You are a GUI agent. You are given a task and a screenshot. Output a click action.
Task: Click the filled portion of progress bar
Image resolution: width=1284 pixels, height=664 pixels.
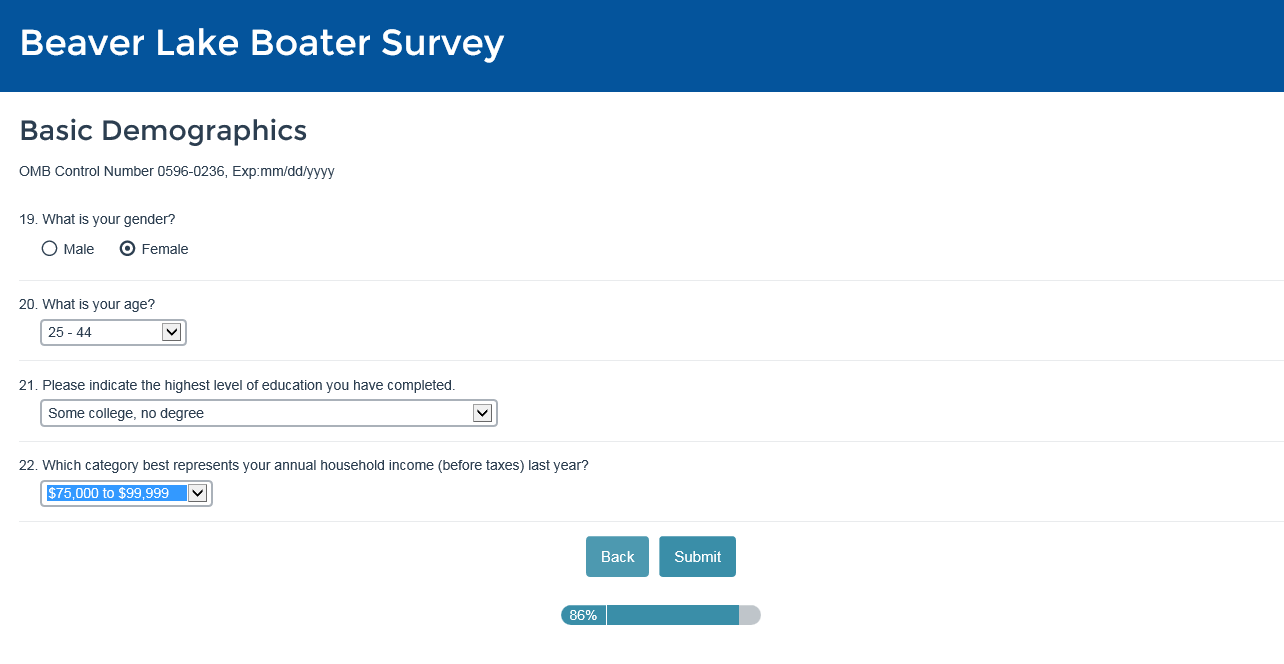click(672, 615)
